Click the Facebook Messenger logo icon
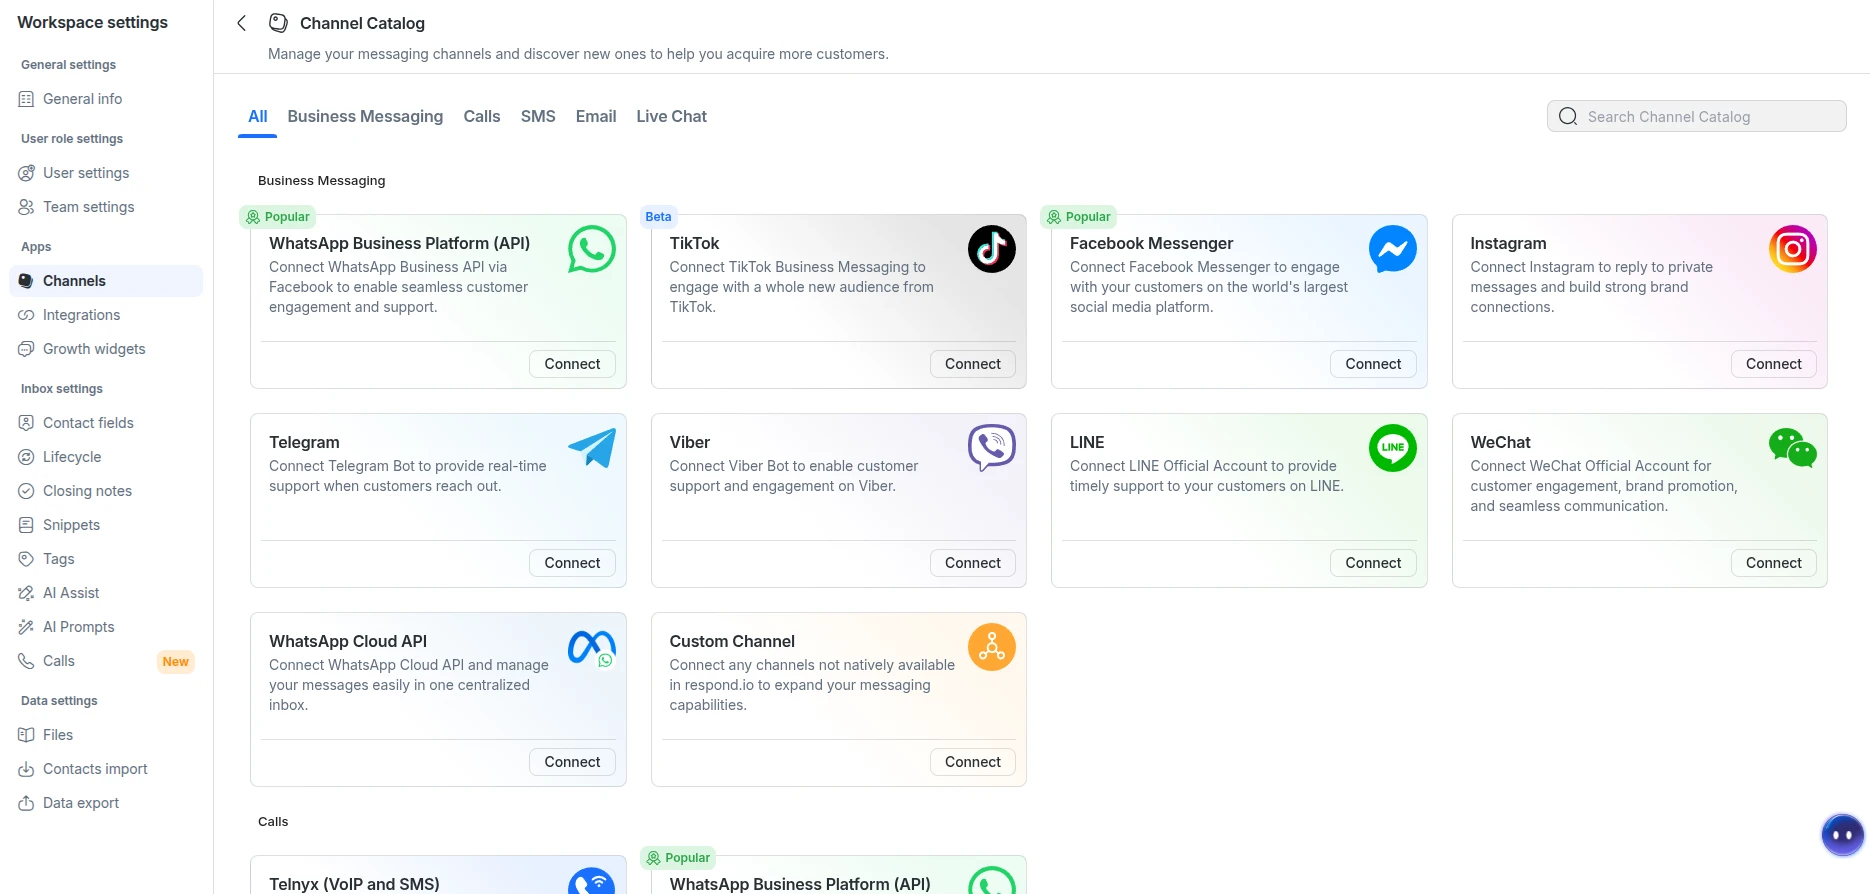 tap(1393, 249)
